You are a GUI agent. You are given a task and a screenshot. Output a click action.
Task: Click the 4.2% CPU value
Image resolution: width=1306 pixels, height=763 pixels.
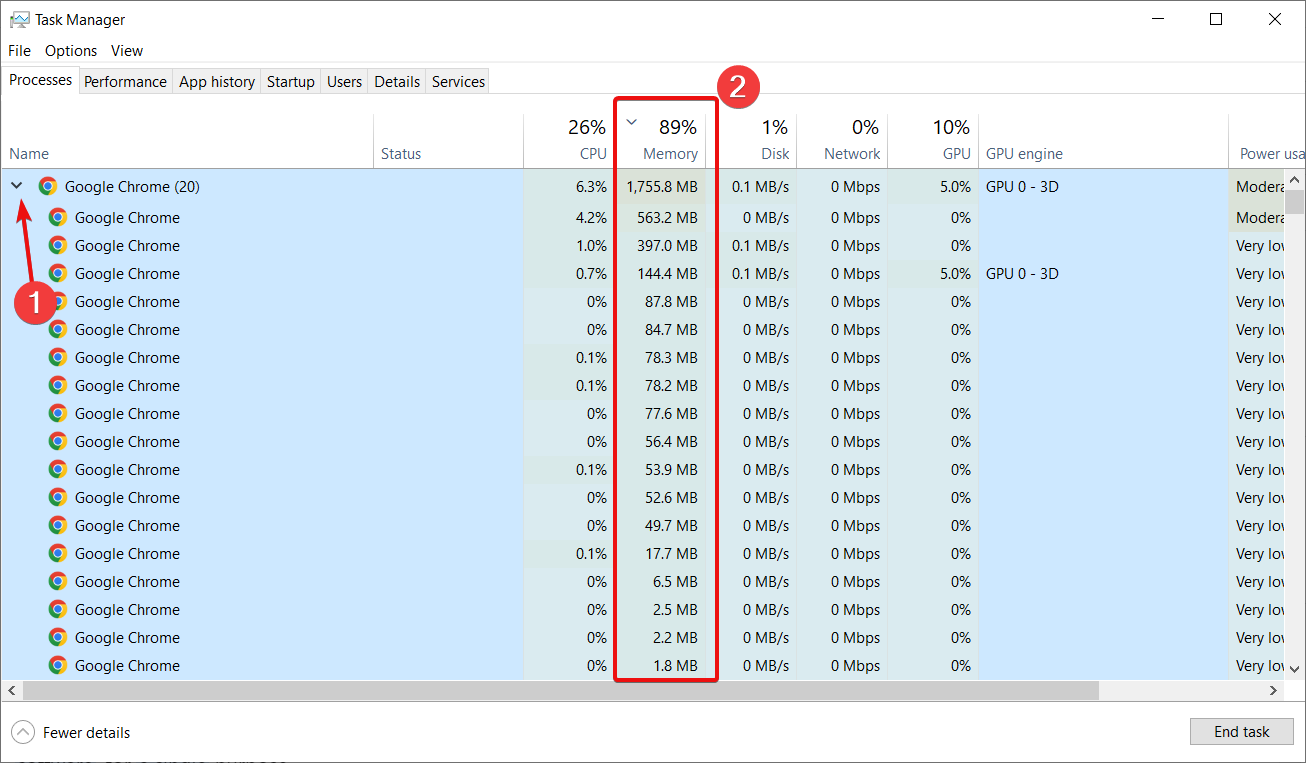[591, 218]
